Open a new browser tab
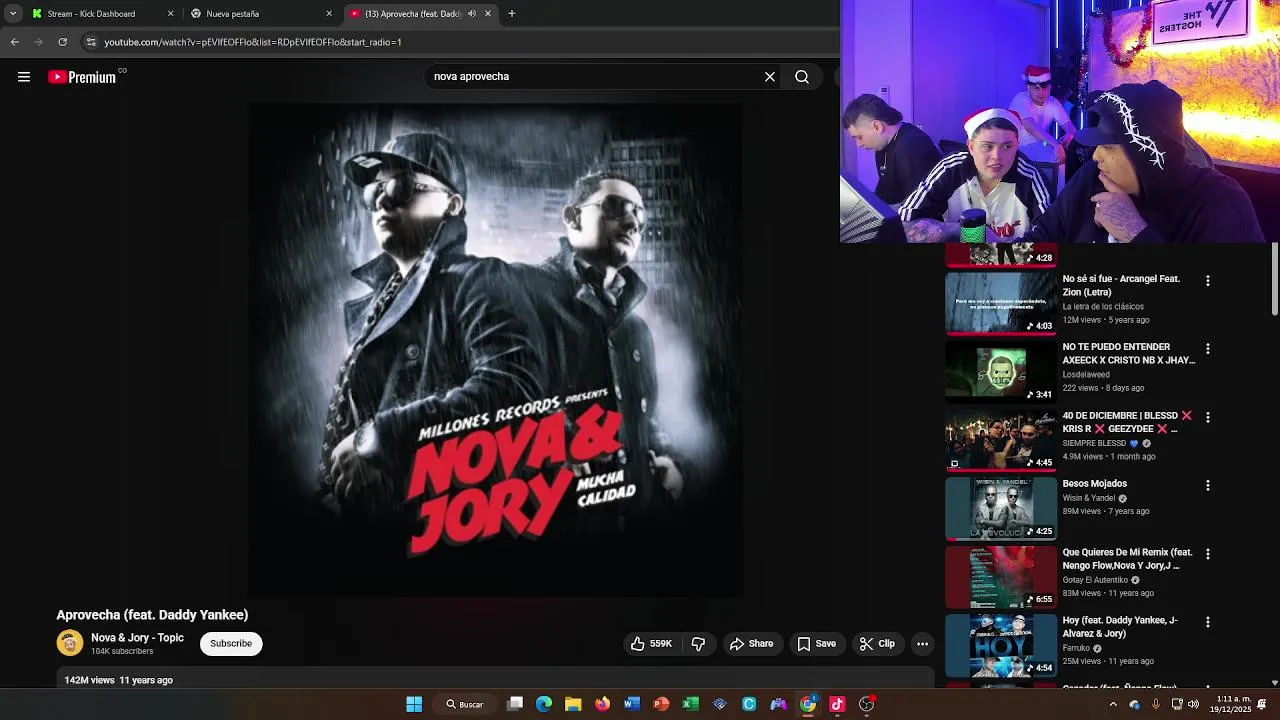 512,14
